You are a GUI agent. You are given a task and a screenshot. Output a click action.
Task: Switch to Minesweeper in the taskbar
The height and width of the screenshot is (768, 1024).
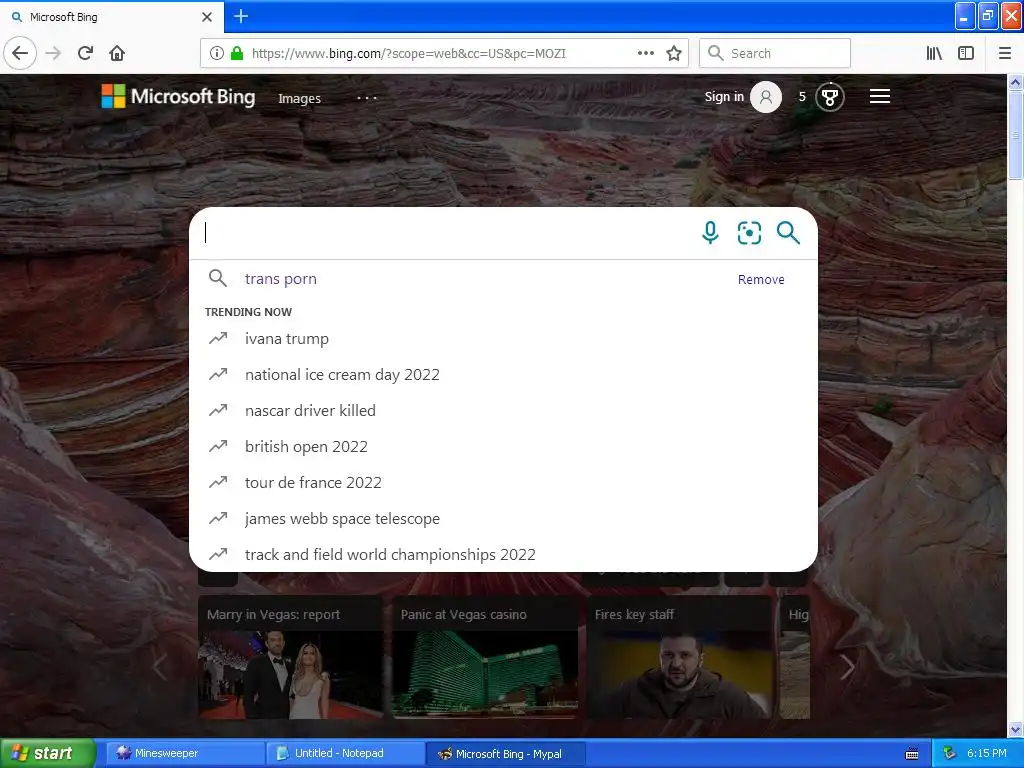tap(185, 754)
